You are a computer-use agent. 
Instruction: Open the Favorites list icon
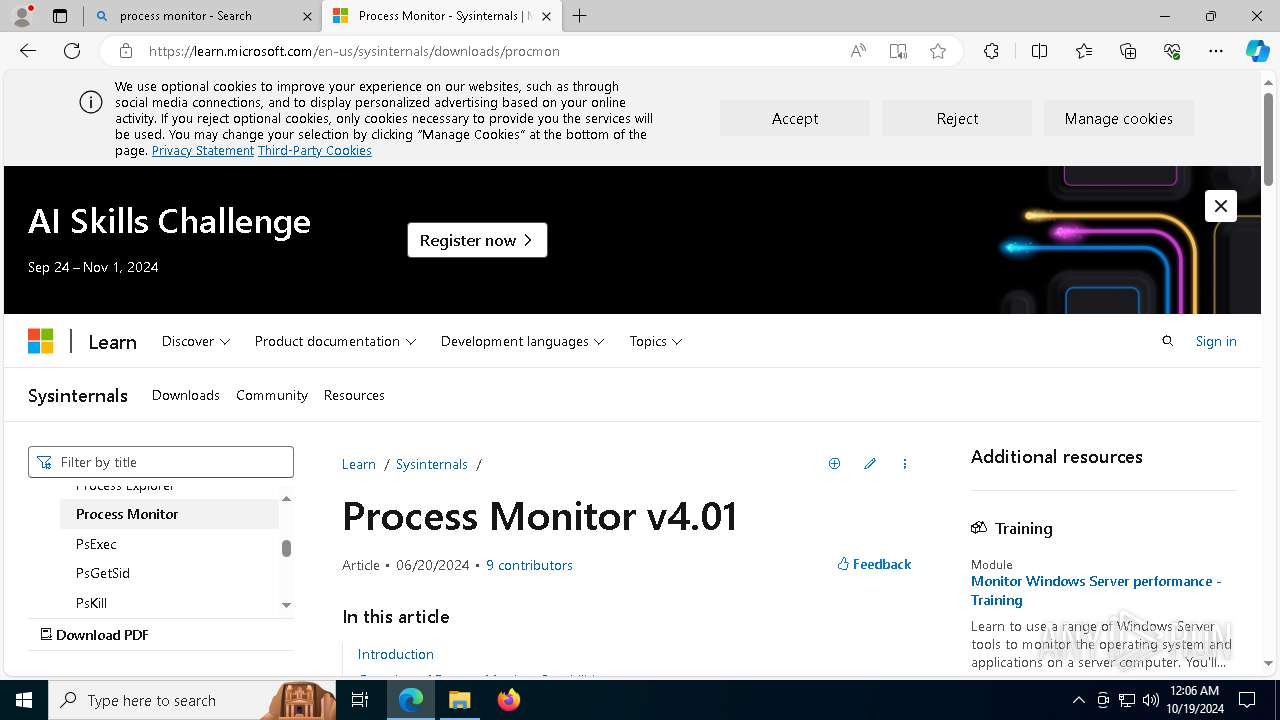1084,51
